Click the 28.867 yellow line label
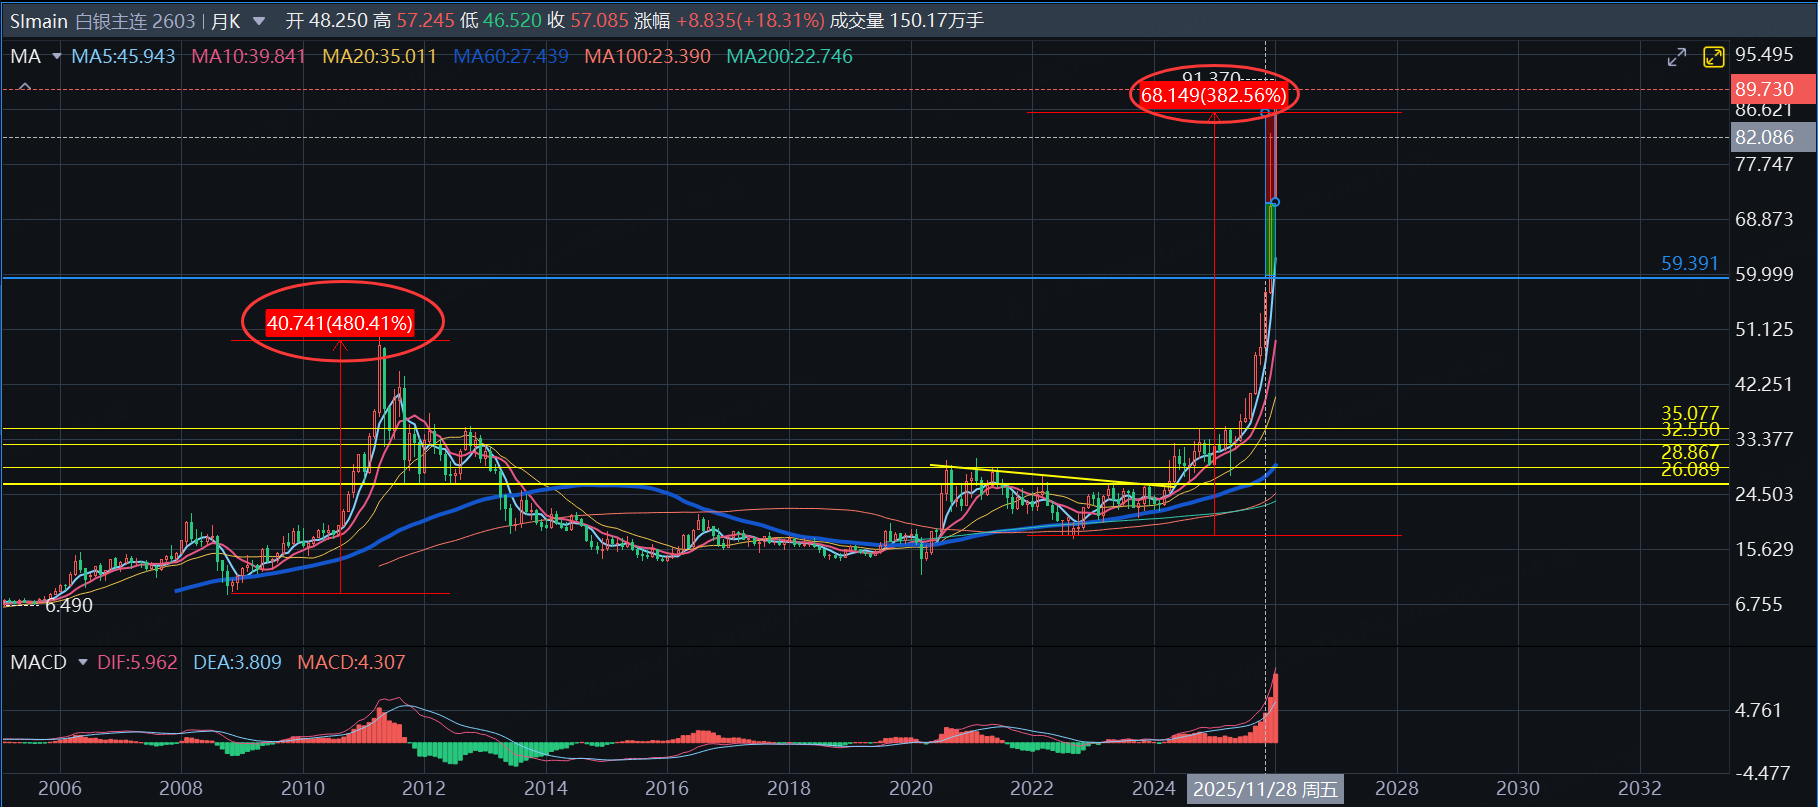This screenshot has width=1818, height=807. click(x=1690, y=453)
